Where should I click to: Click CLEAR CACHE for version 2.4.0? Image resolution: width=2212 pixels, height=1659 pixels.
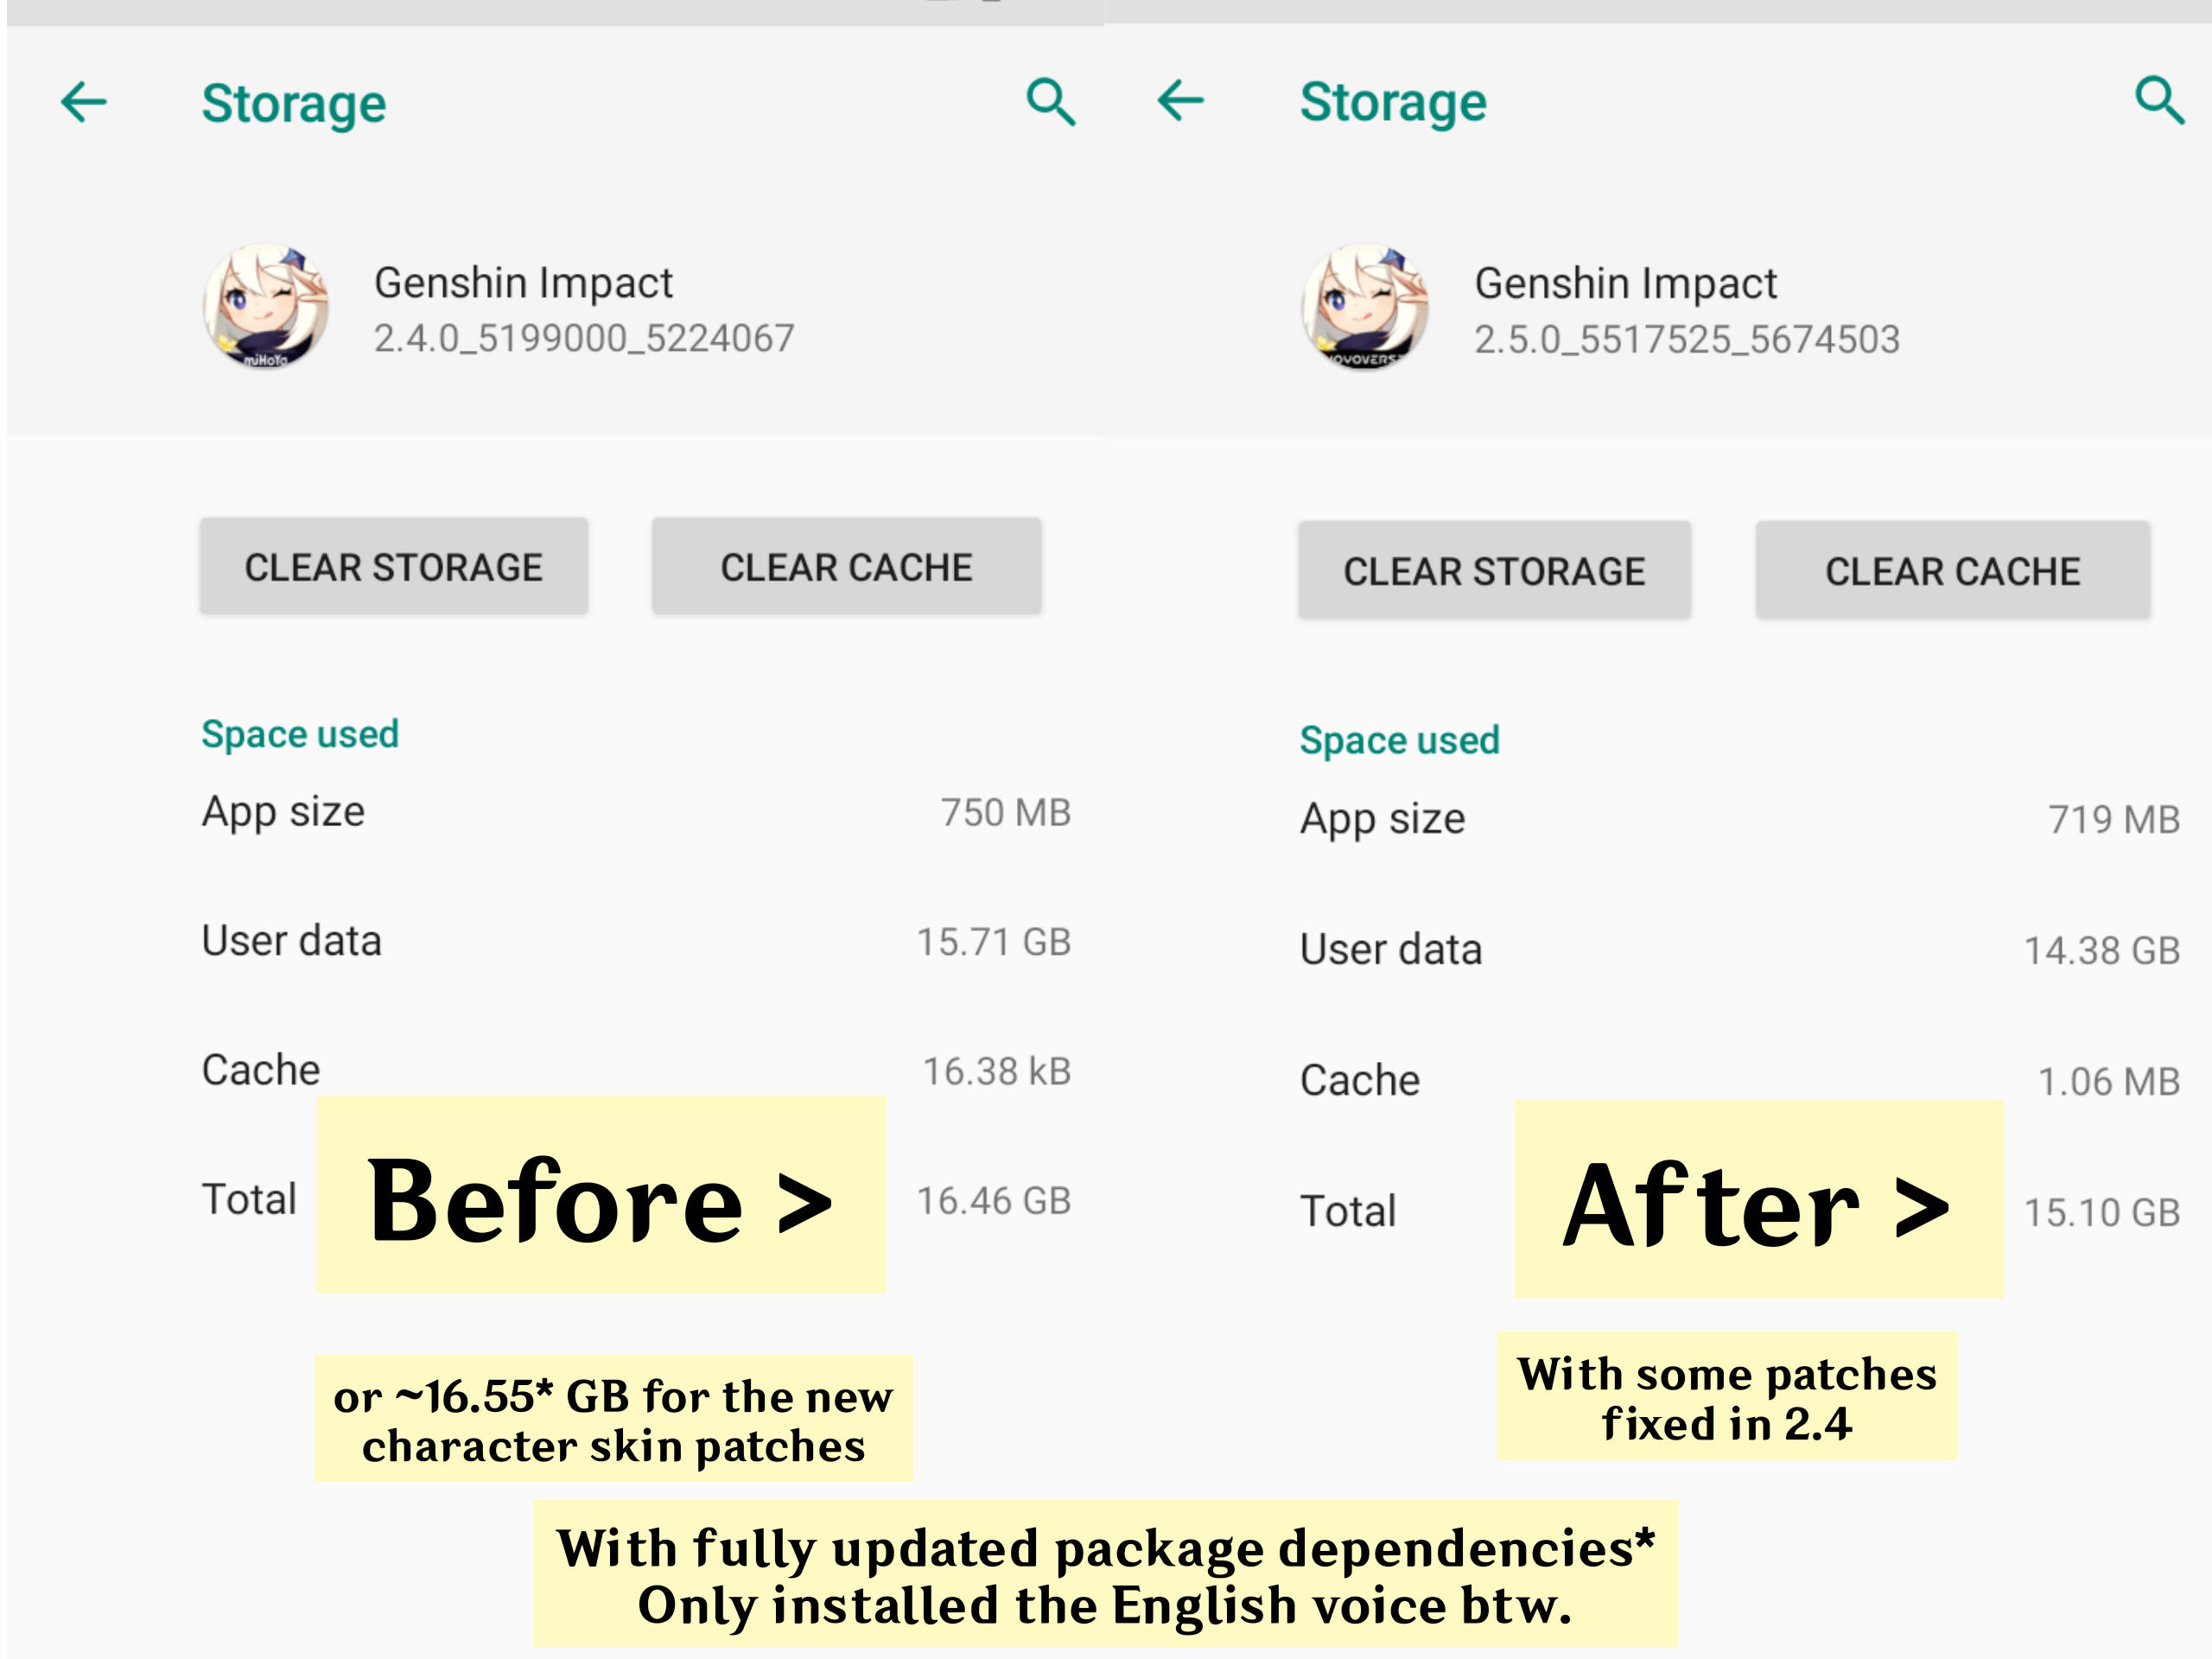pos(846,566)
